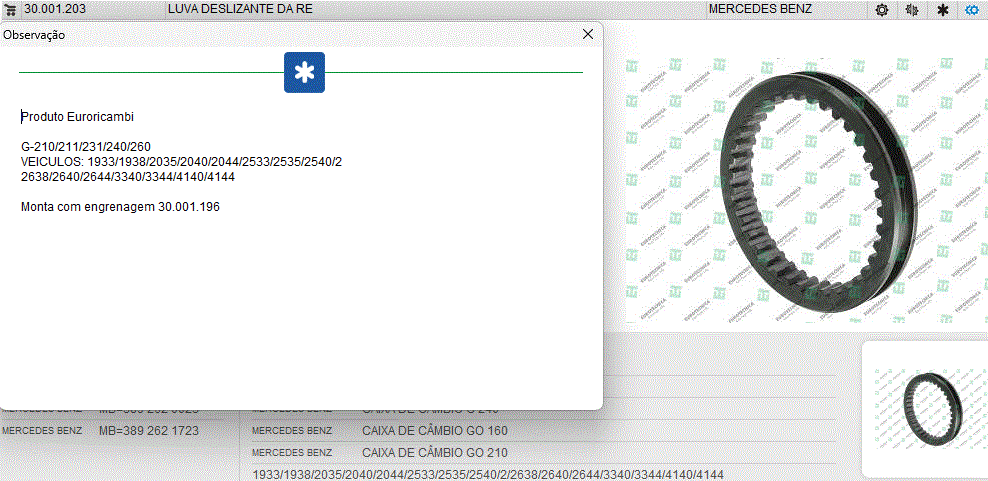The image size is (988, 481).
Task: Click the black gear icon in header
Action: click(881, 10)
